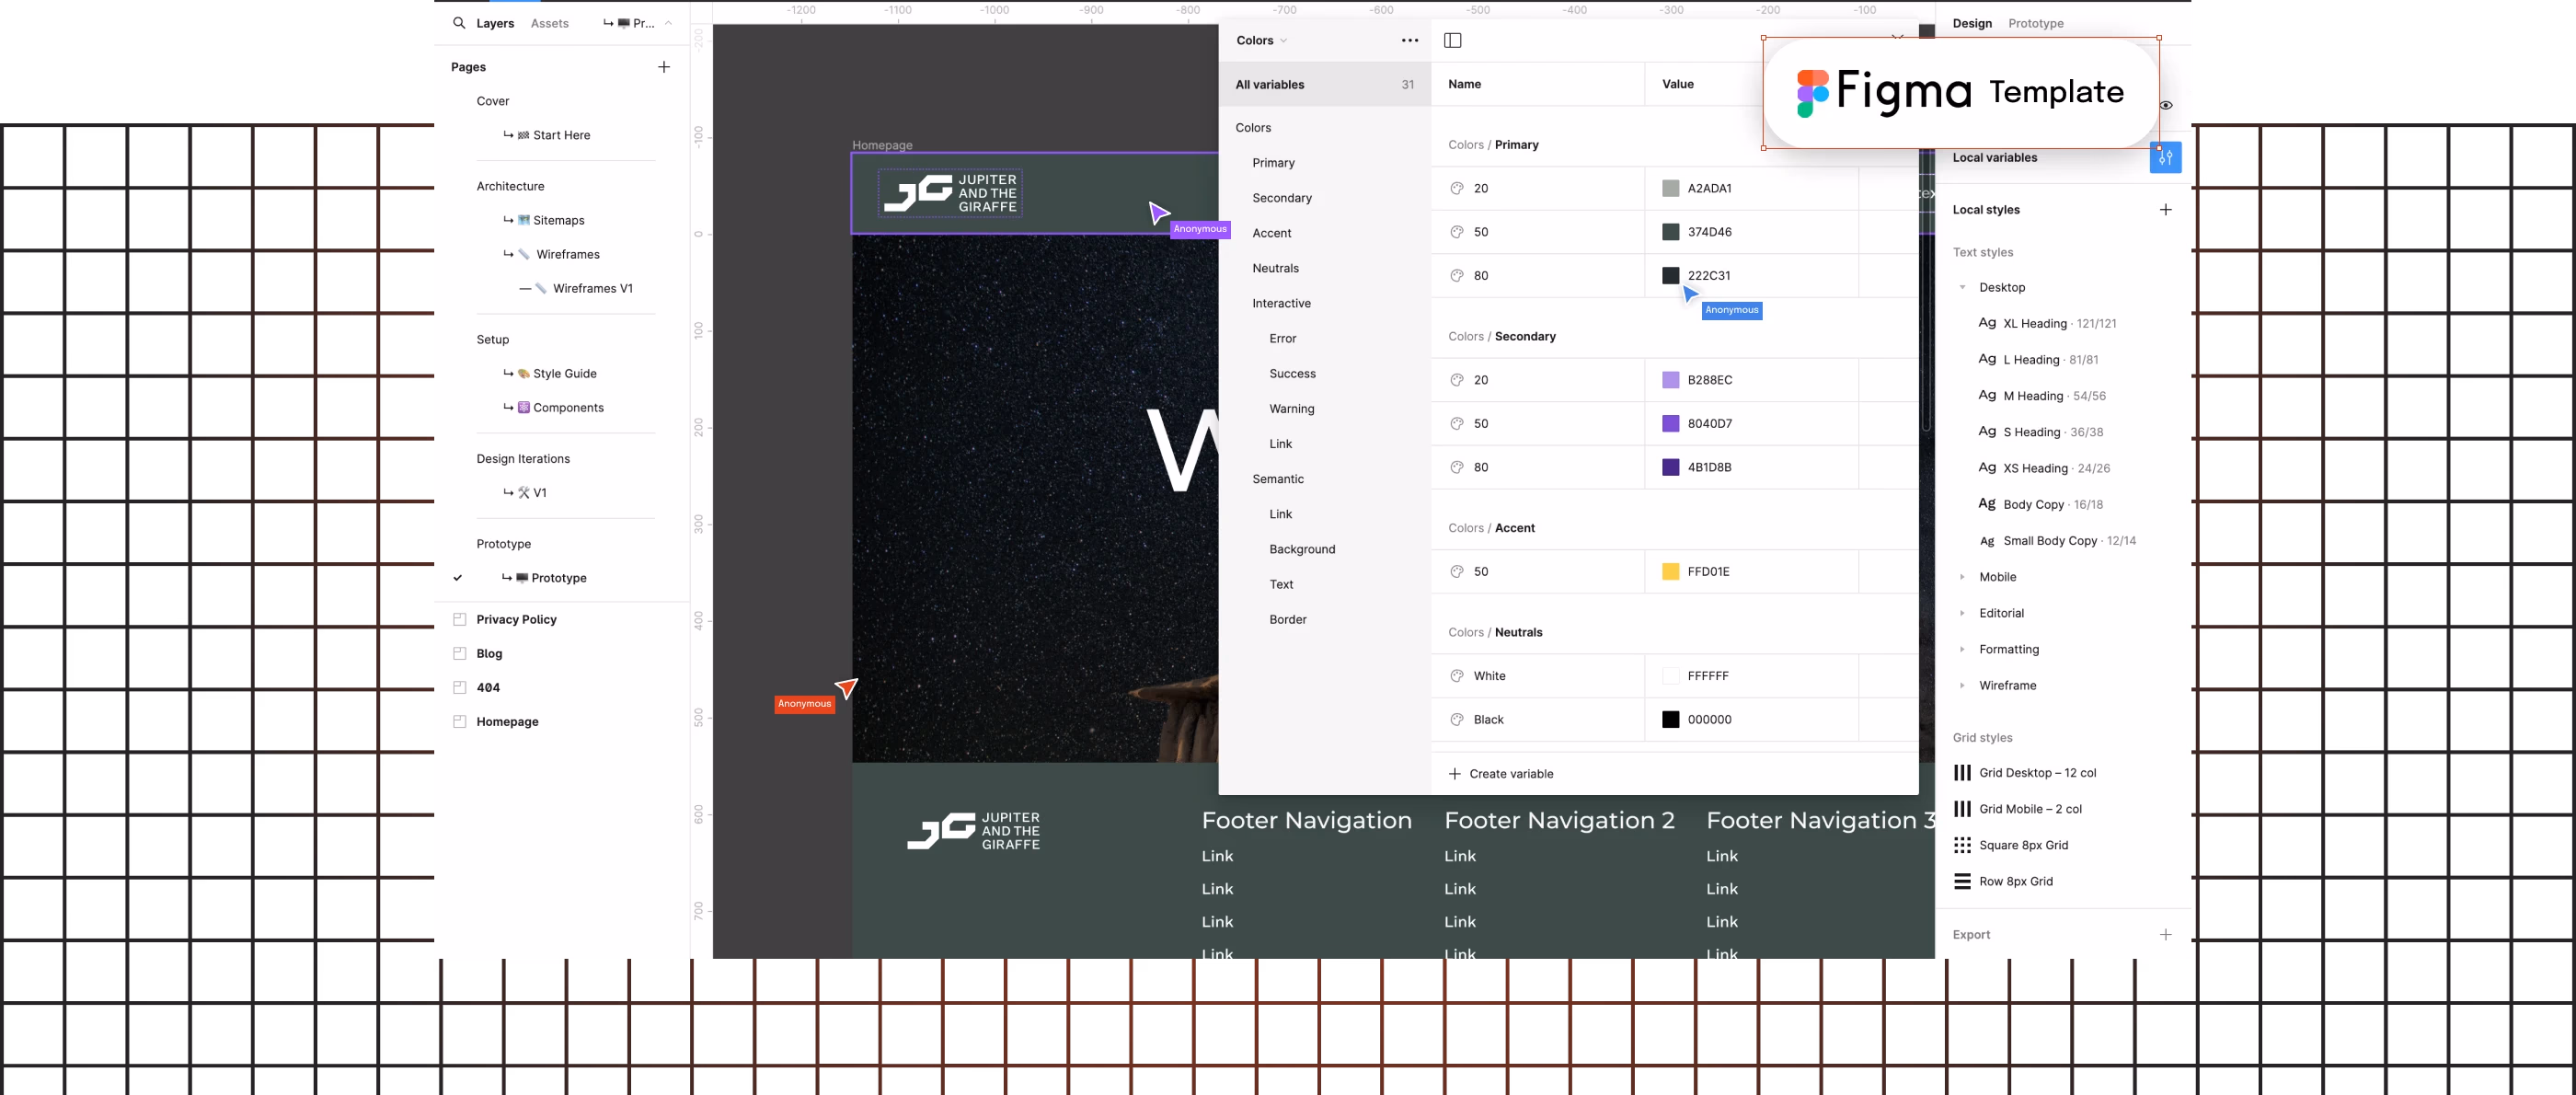Select All variables in sidebar
2576x1095 pixels.
1324,84
